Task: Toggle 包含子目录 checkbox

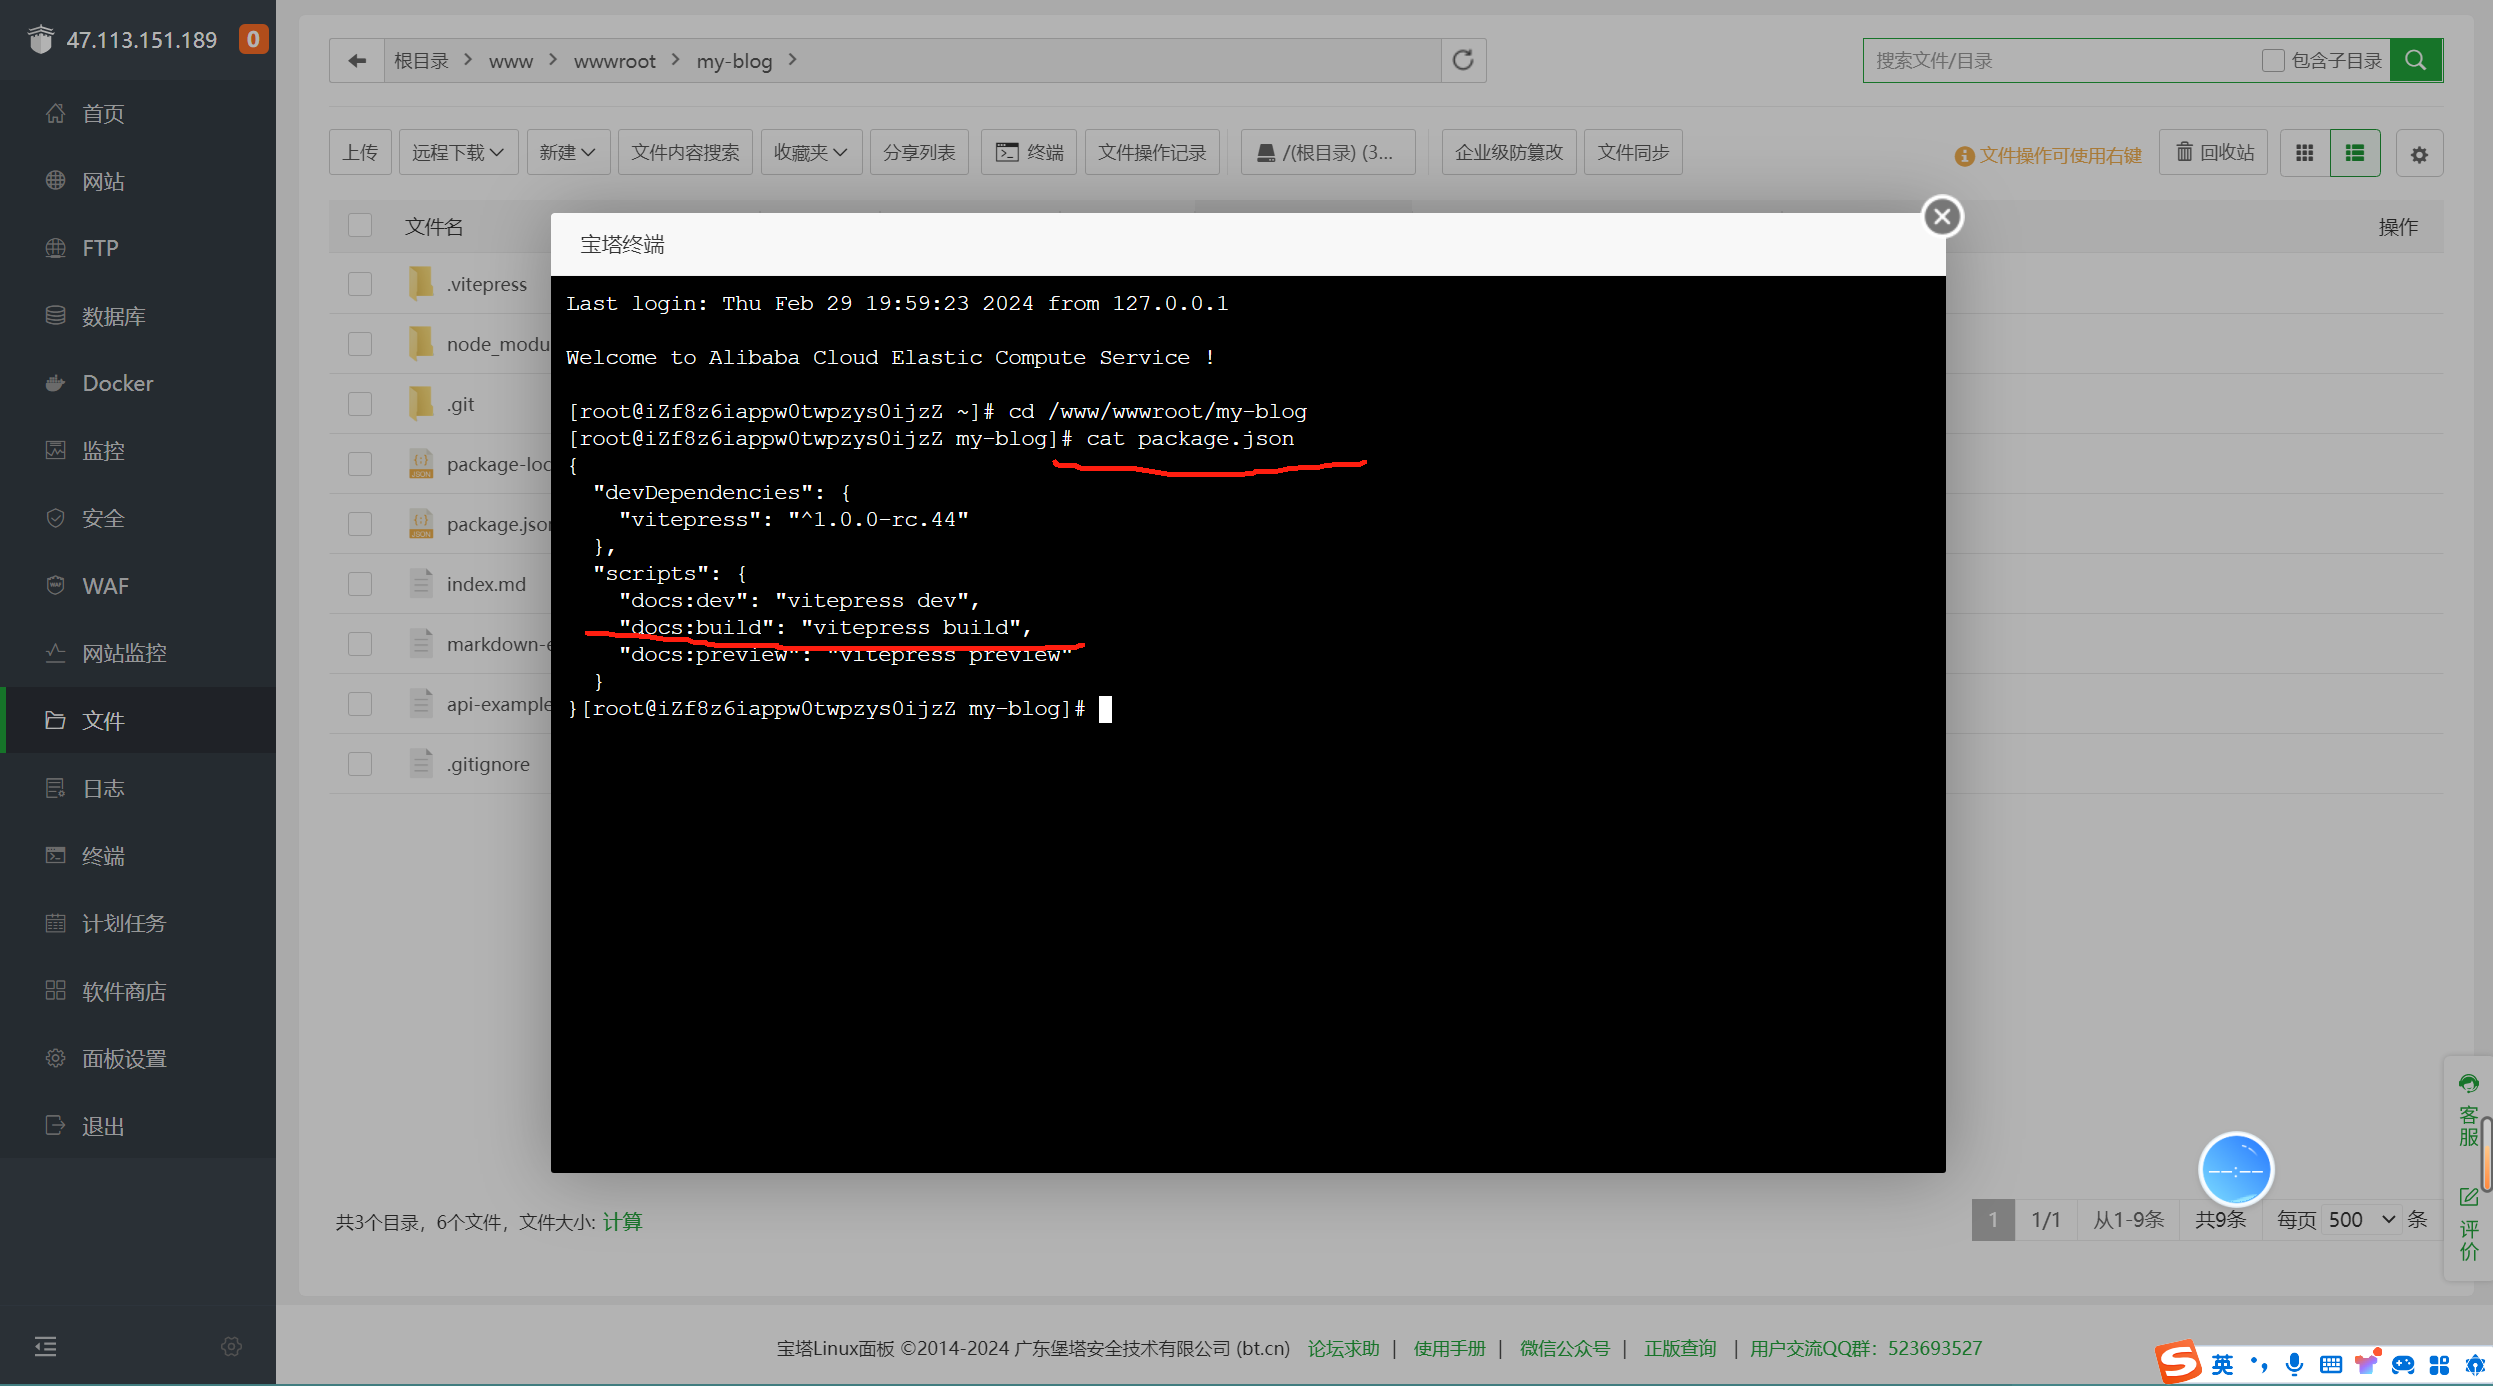Action: [x=2272, y=61]
